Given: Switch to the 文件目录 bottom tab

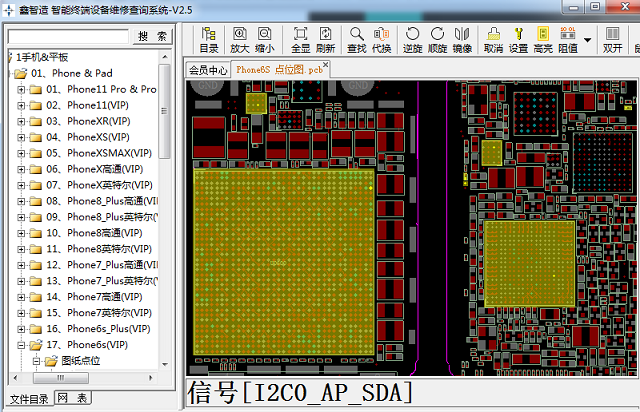Looking at the screenshot, I should pos(29,399).
